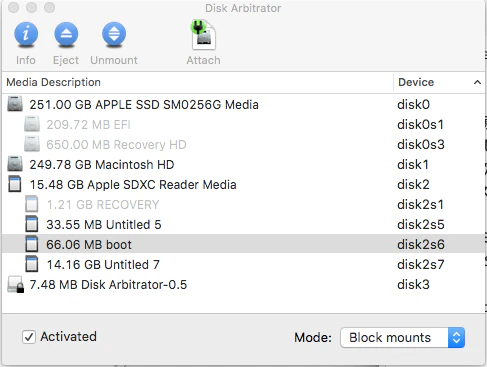Screen dimensions: 487x367
Task: Click the Attach disk image icon
Action: pyautogui.click(x=203, y=35)
